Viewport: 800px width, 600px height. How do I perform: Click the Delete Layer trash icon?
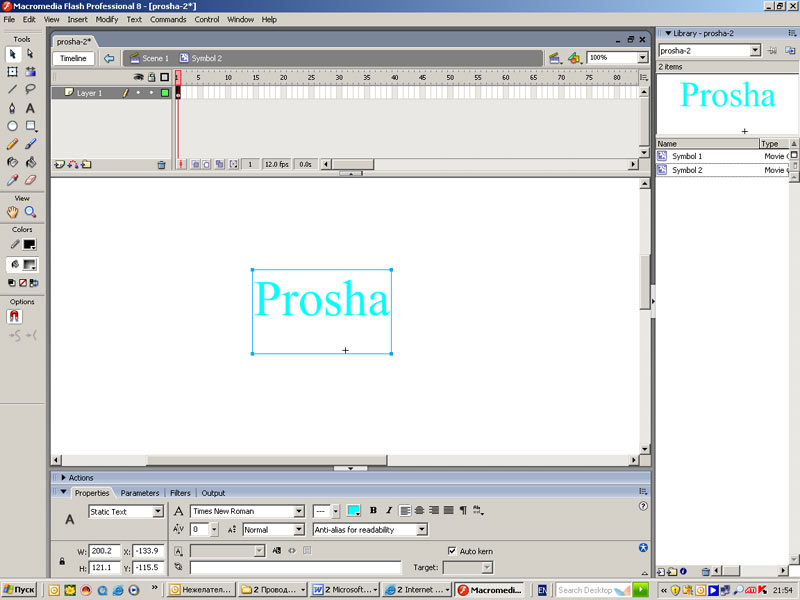161,164
